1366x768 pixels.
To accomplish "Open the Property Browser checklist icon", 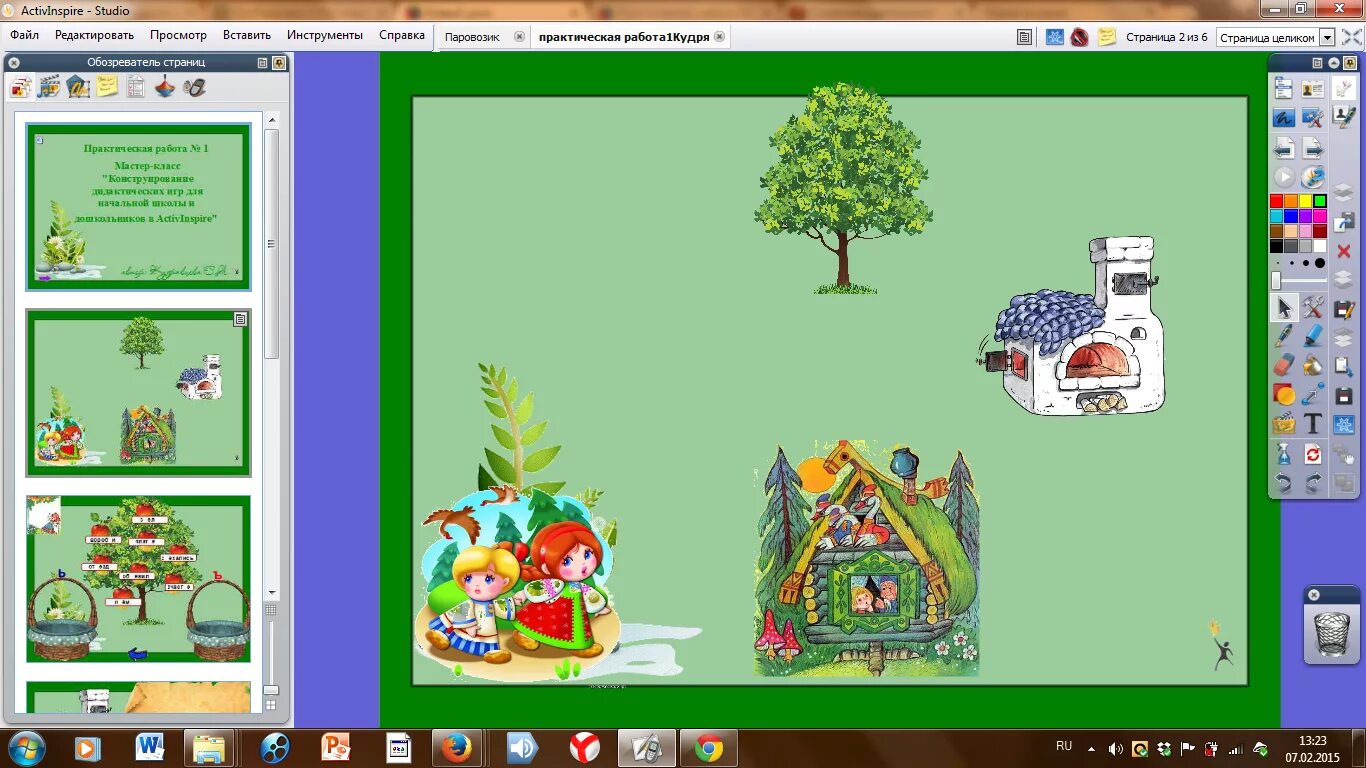I will [x=136, y=87].
